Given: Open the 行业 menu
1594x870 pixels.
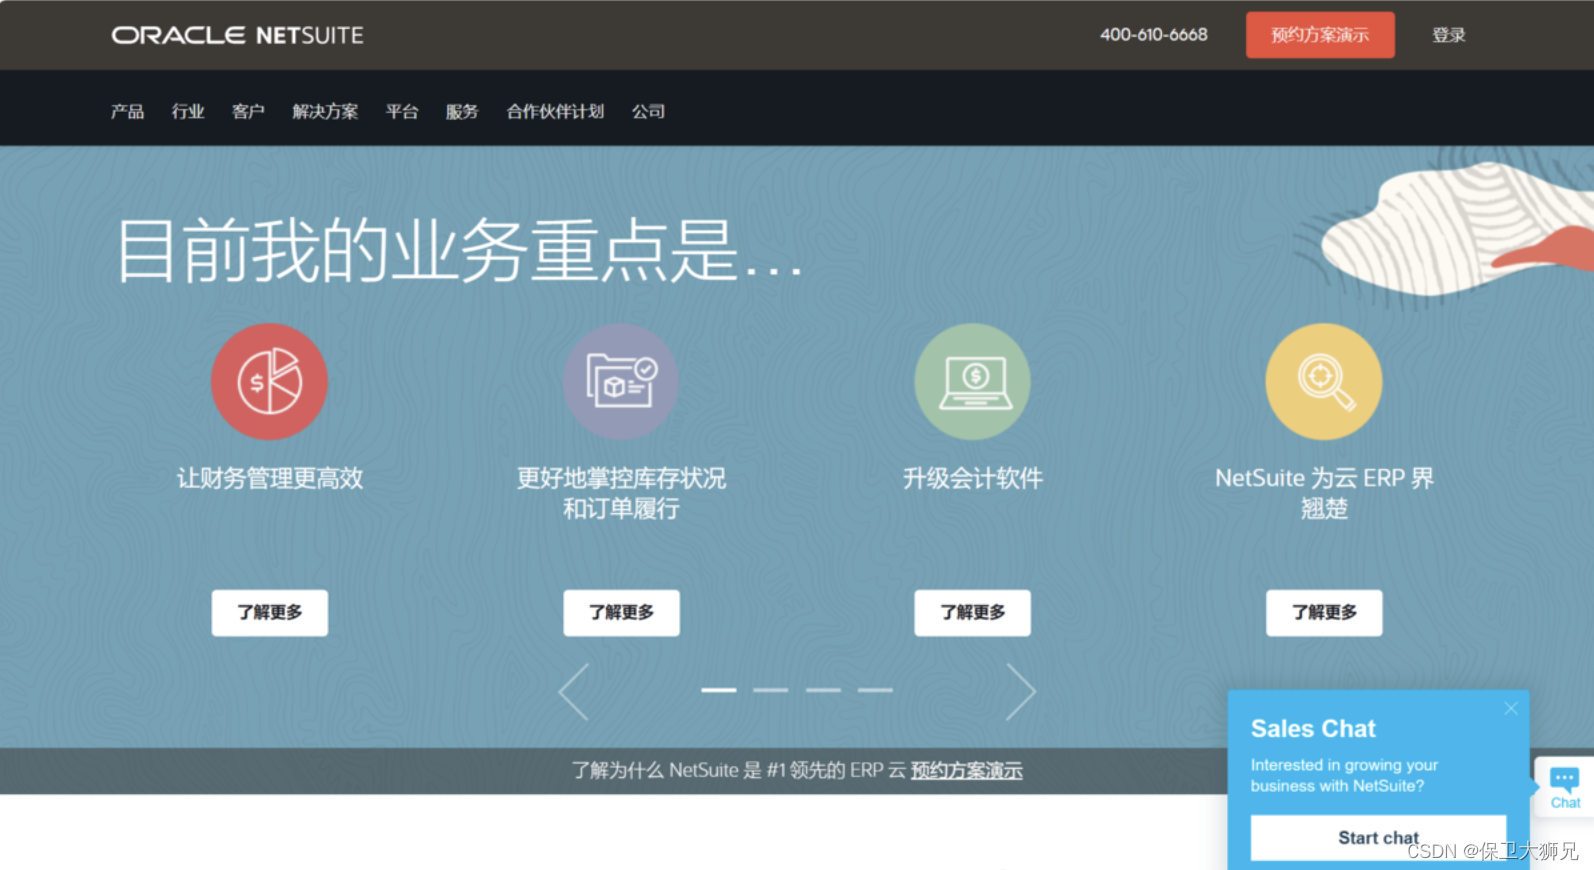Looking at the screenshot, I should [188, 111].
